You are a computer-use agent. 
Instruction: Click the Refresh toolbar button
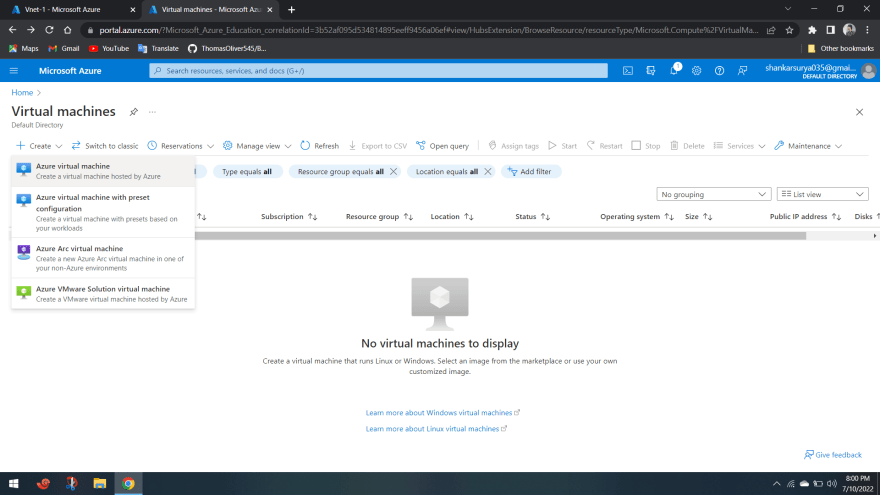point(319,146)
